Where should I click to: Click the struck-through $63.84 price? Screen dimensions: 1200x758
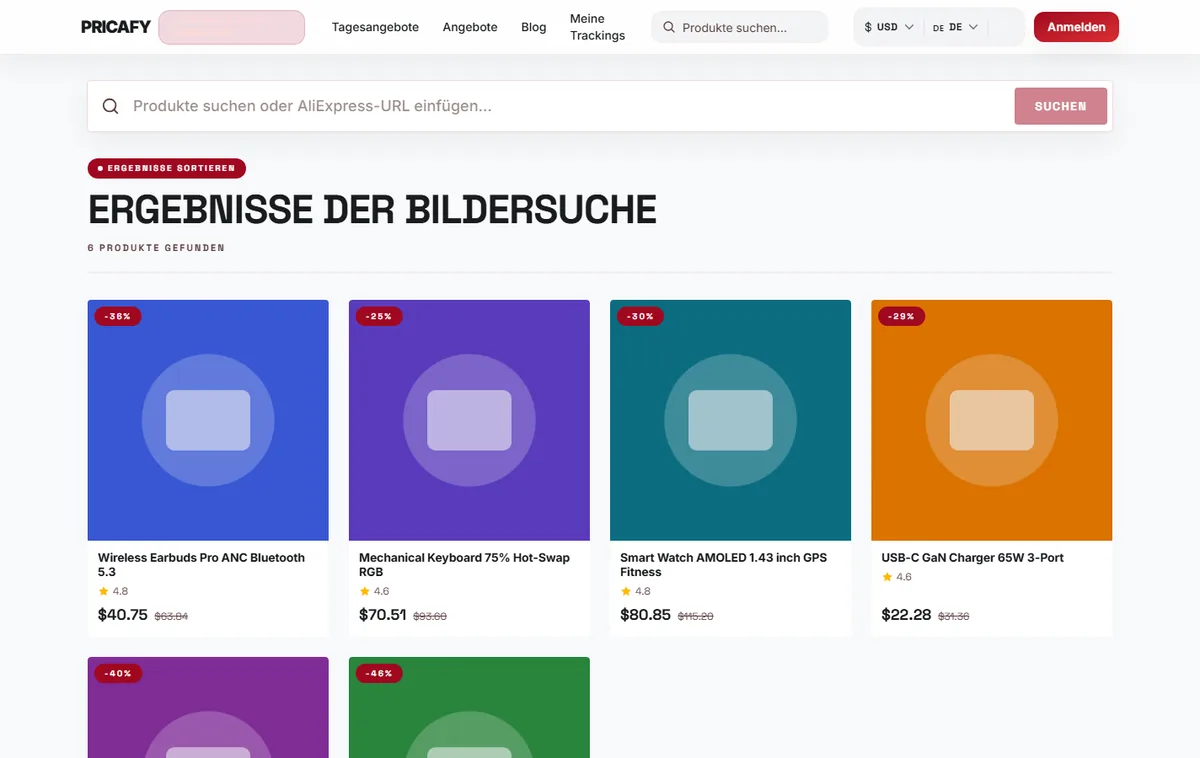(x=171, y=616)
